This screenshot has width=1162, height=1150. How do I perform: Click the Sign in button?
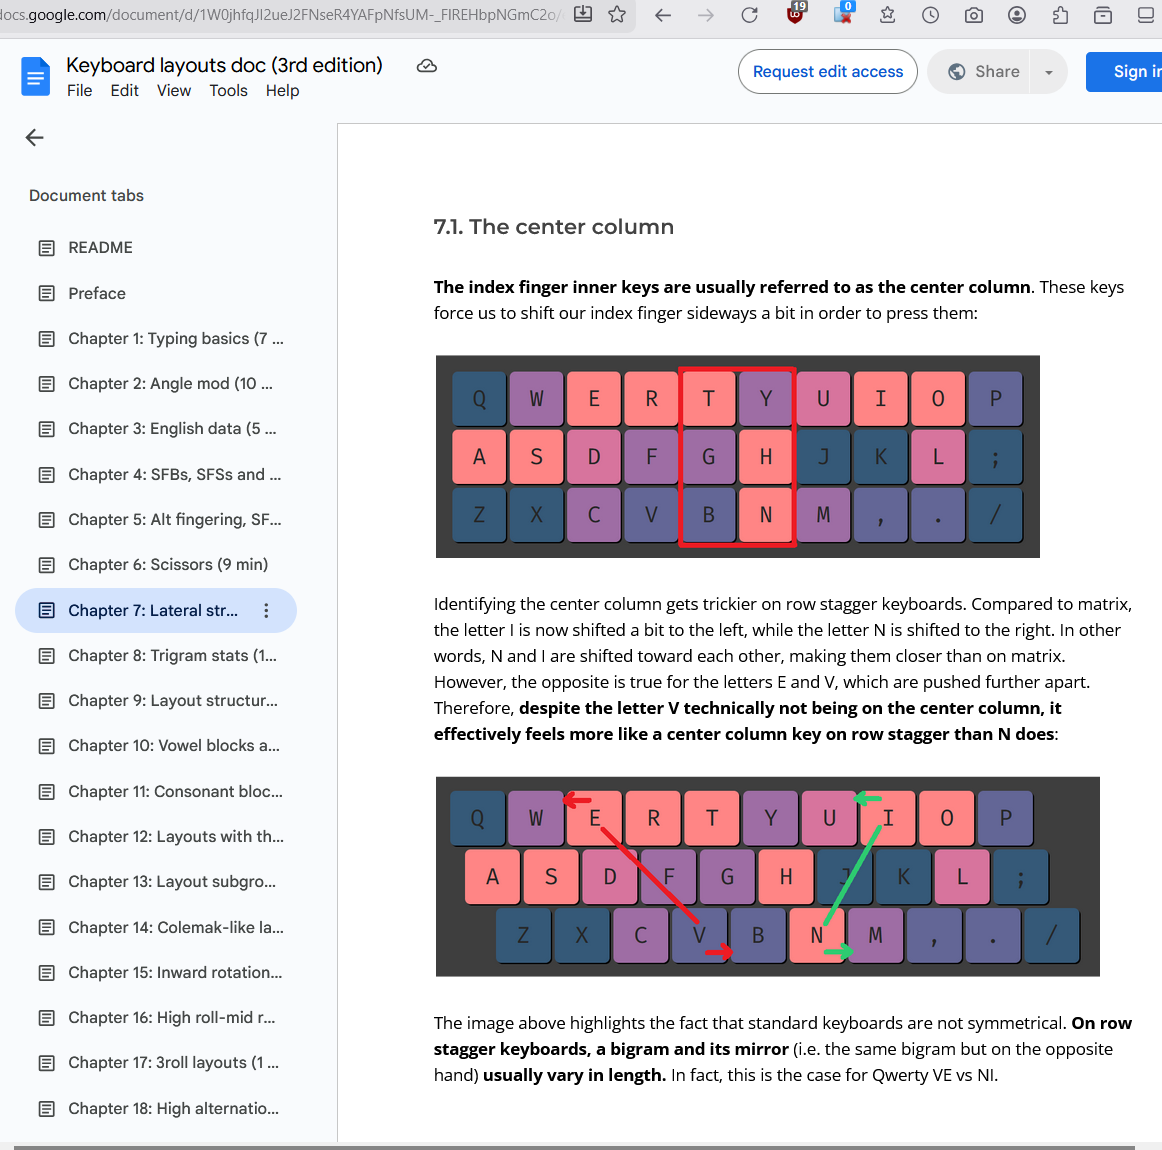click(1133, 71)
